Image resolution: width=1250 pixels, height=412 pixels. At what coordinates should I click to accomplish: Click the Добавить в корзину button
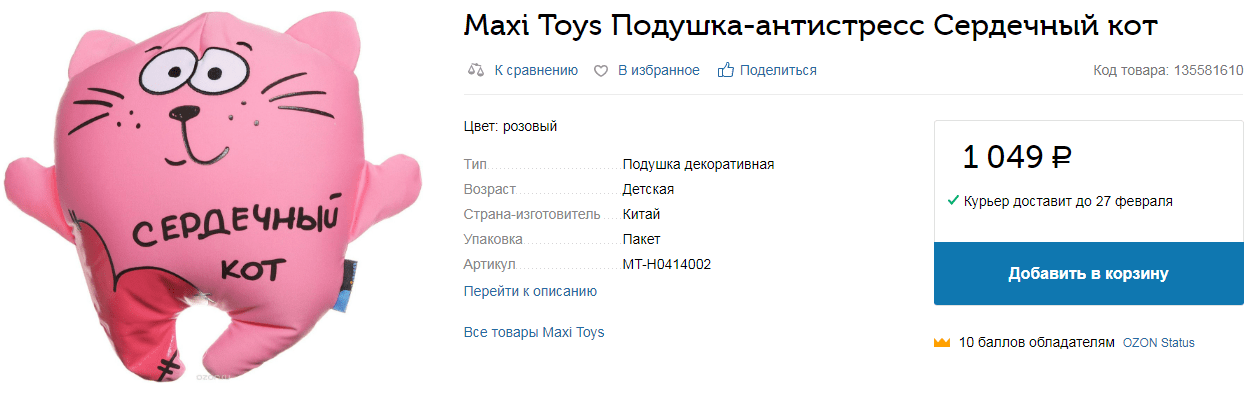[1088, 273]
